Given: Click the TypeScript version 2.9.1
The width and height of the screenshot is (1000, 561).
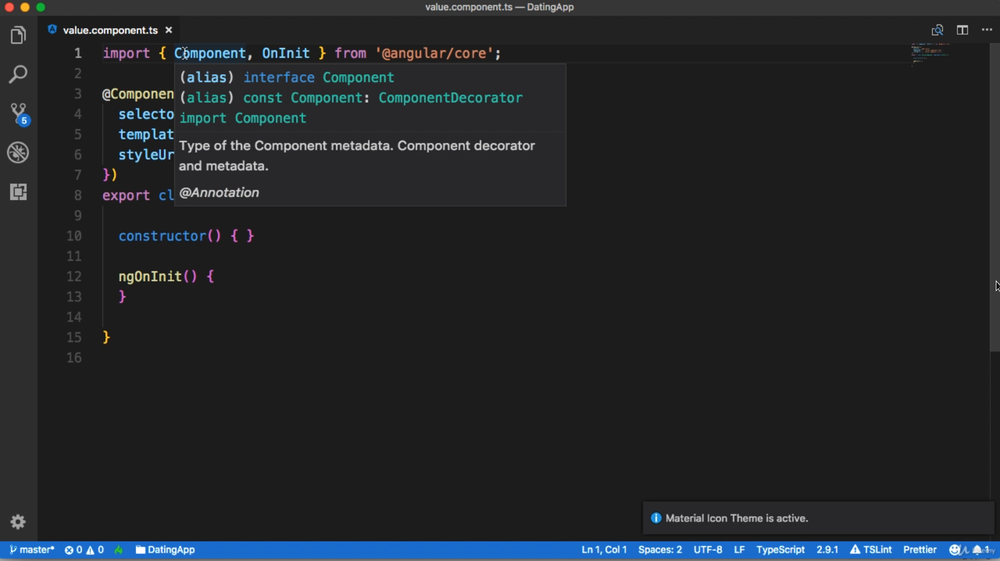Looking at the screenshot, I should [x=827, y=550].
